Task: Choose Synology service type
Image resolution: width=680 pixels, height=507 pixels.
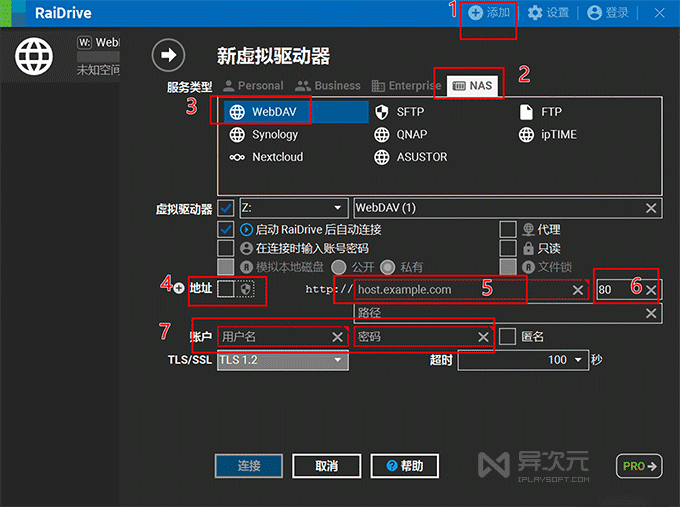Action: pyautogui.click(x=263, y=134)
